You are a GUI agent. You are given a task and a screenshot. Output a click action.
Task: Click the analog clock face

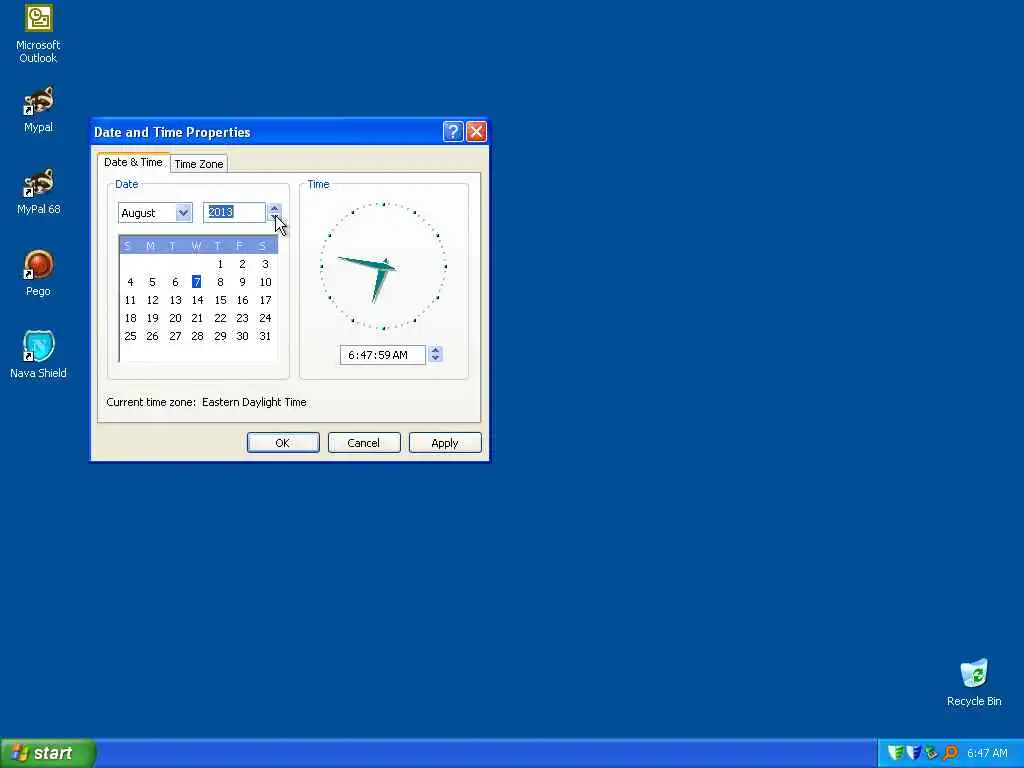383,266
